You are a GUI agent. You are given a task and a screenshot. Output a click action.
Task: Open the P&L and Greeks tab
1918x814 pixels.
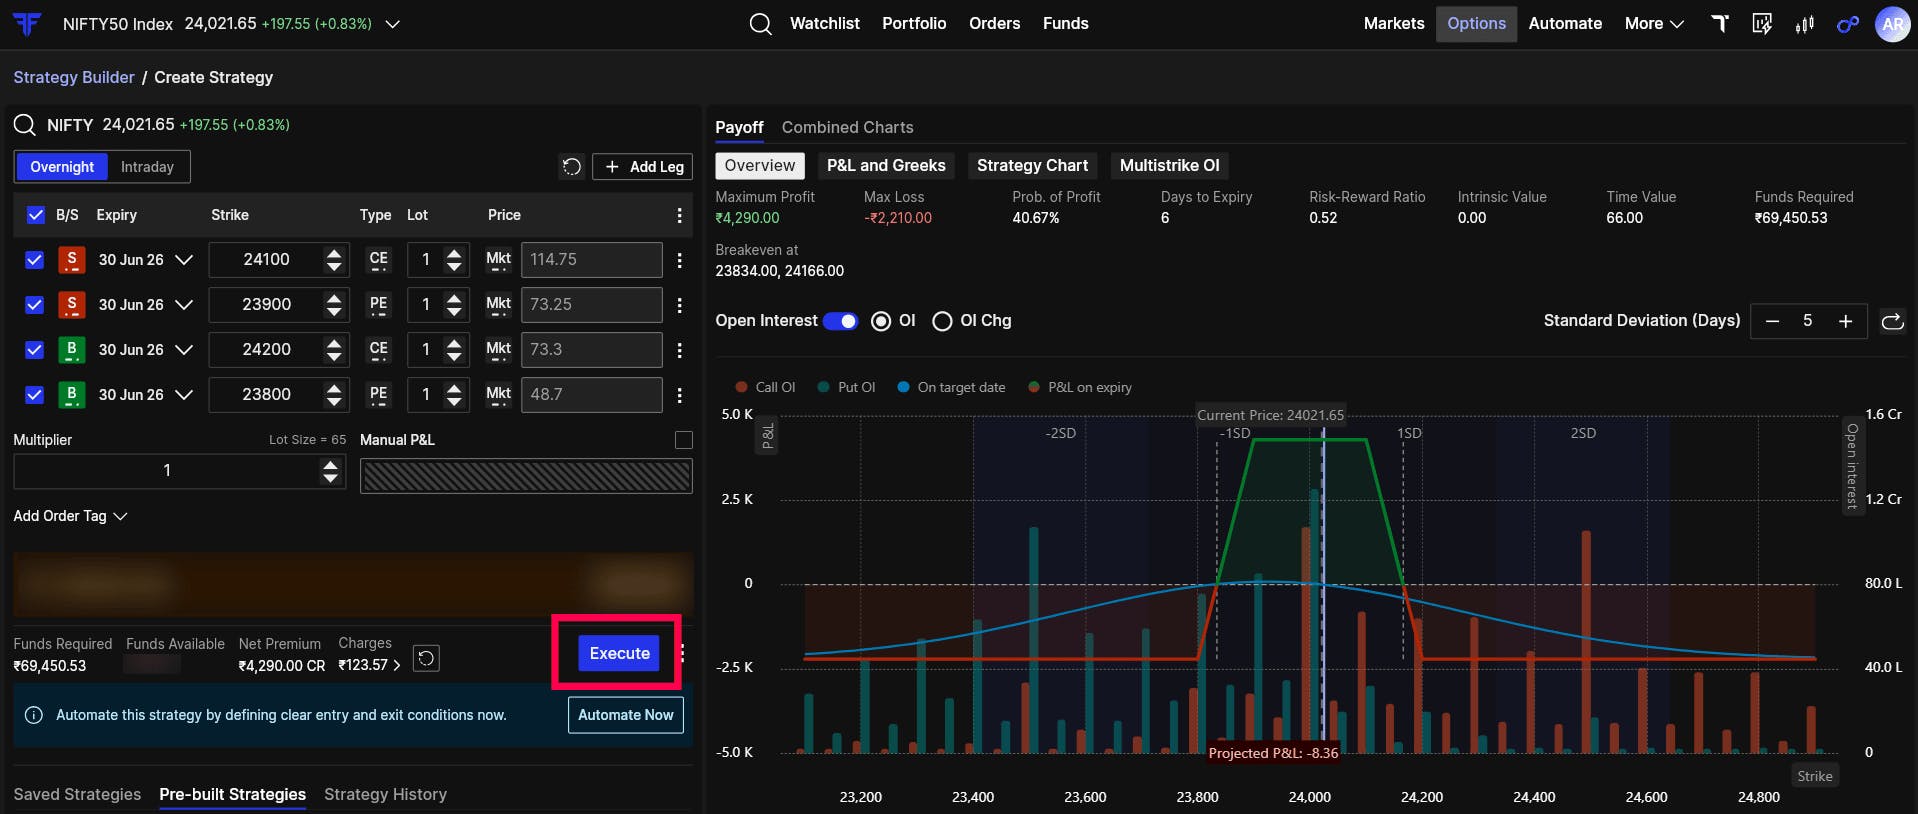(886, 166)
